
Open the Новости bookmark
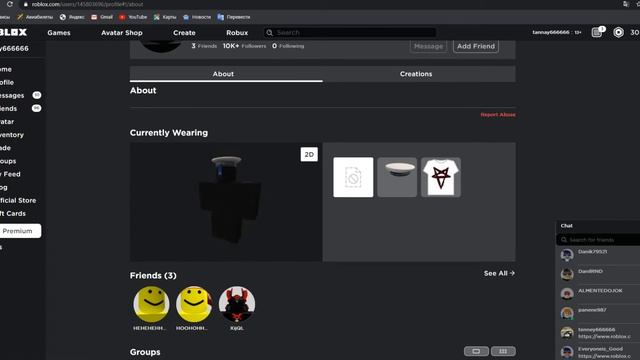[x=197, y=17]
